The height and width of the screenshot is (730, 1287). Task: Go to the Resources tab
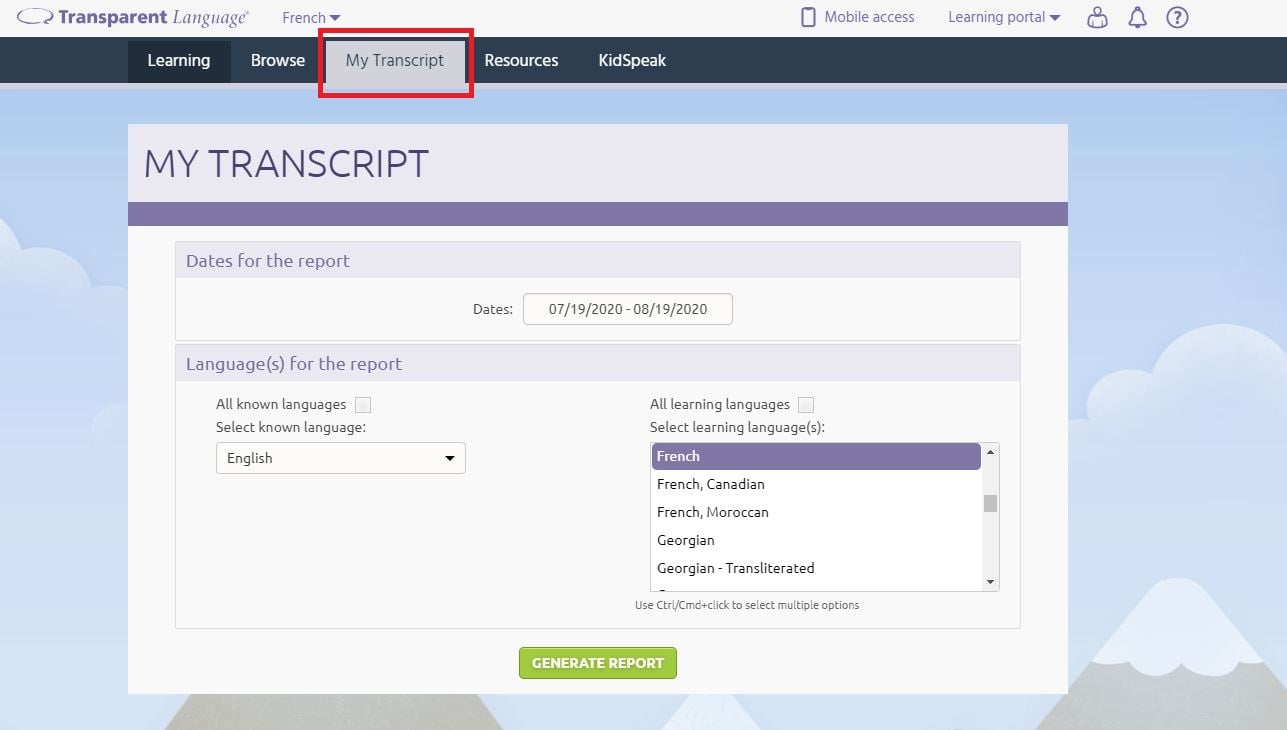(520, 60)
